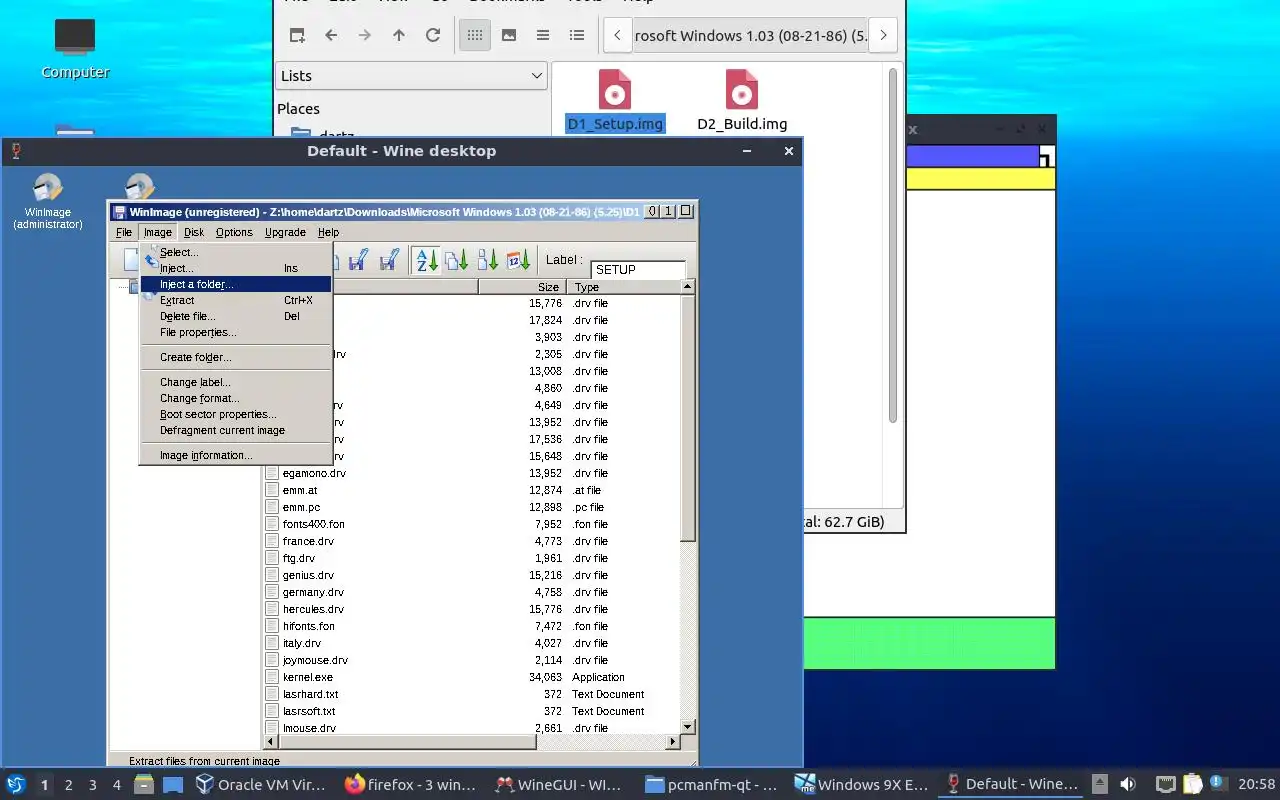The width and height of the screenshot is (1280, 800).
Task: Open WinImage (administrator) desktop shortcut
Action: (47, 201)
